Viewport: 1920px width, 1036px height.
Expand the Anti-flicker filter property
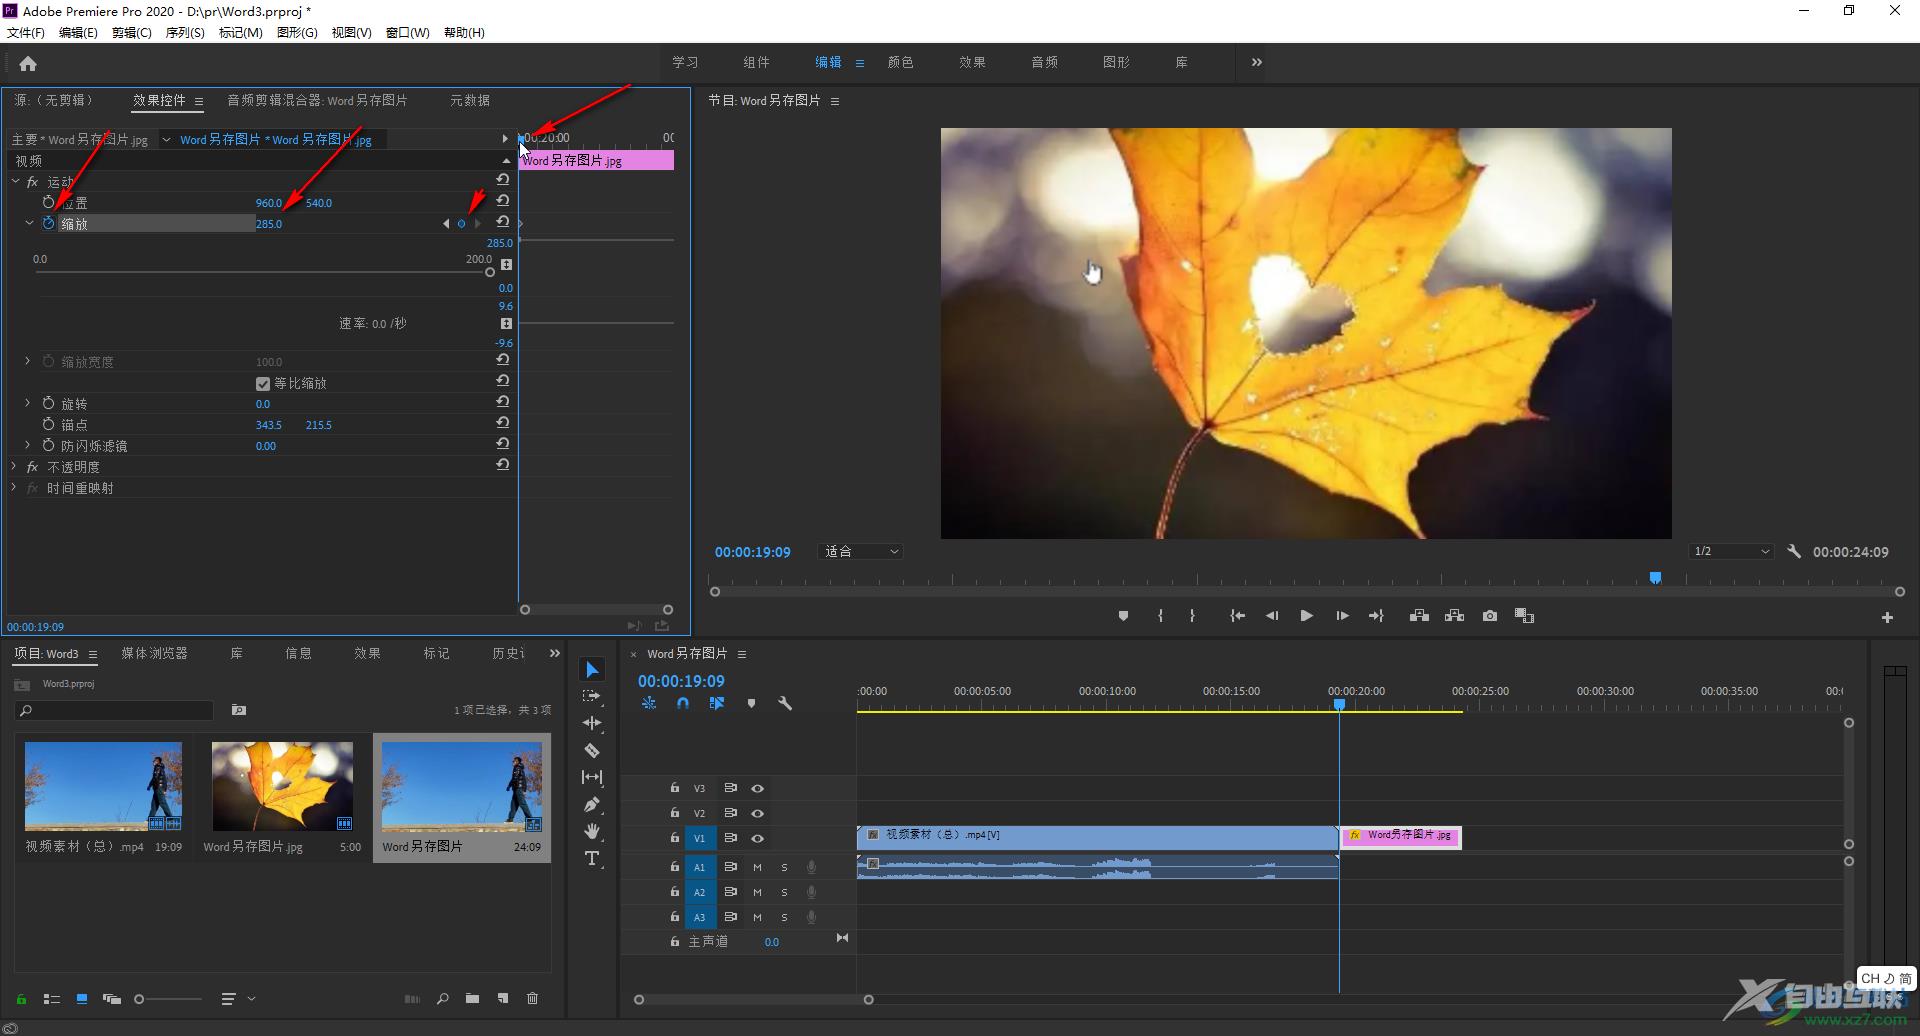point(28,445)
